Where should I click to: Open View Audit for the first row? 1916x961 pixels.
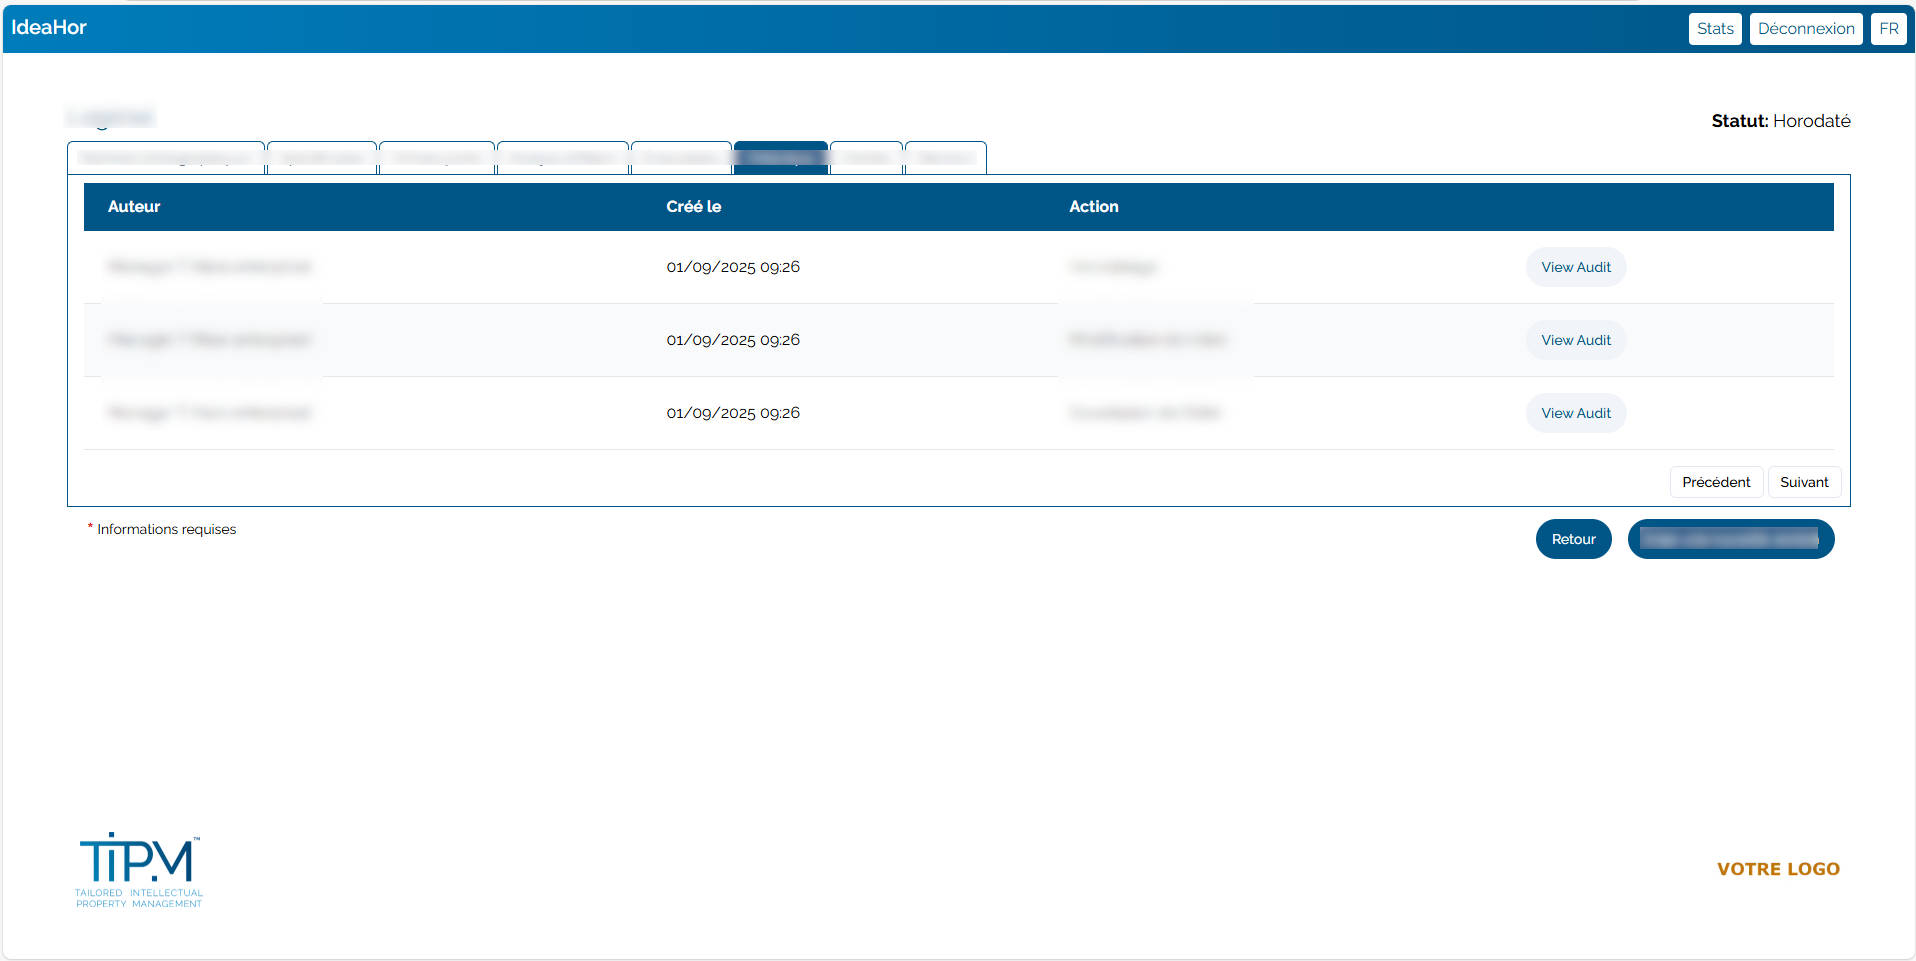click(x=1575, y=267)
